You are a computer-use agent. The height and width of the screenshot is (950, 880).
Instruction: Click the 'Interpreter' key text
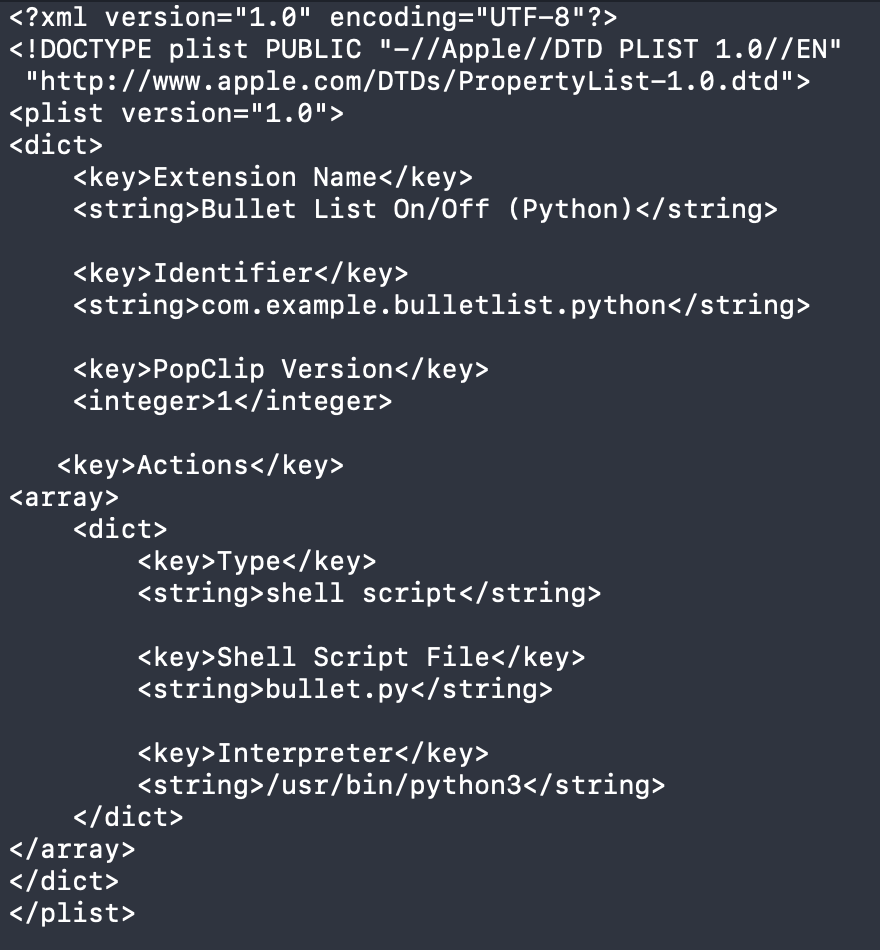305,753
